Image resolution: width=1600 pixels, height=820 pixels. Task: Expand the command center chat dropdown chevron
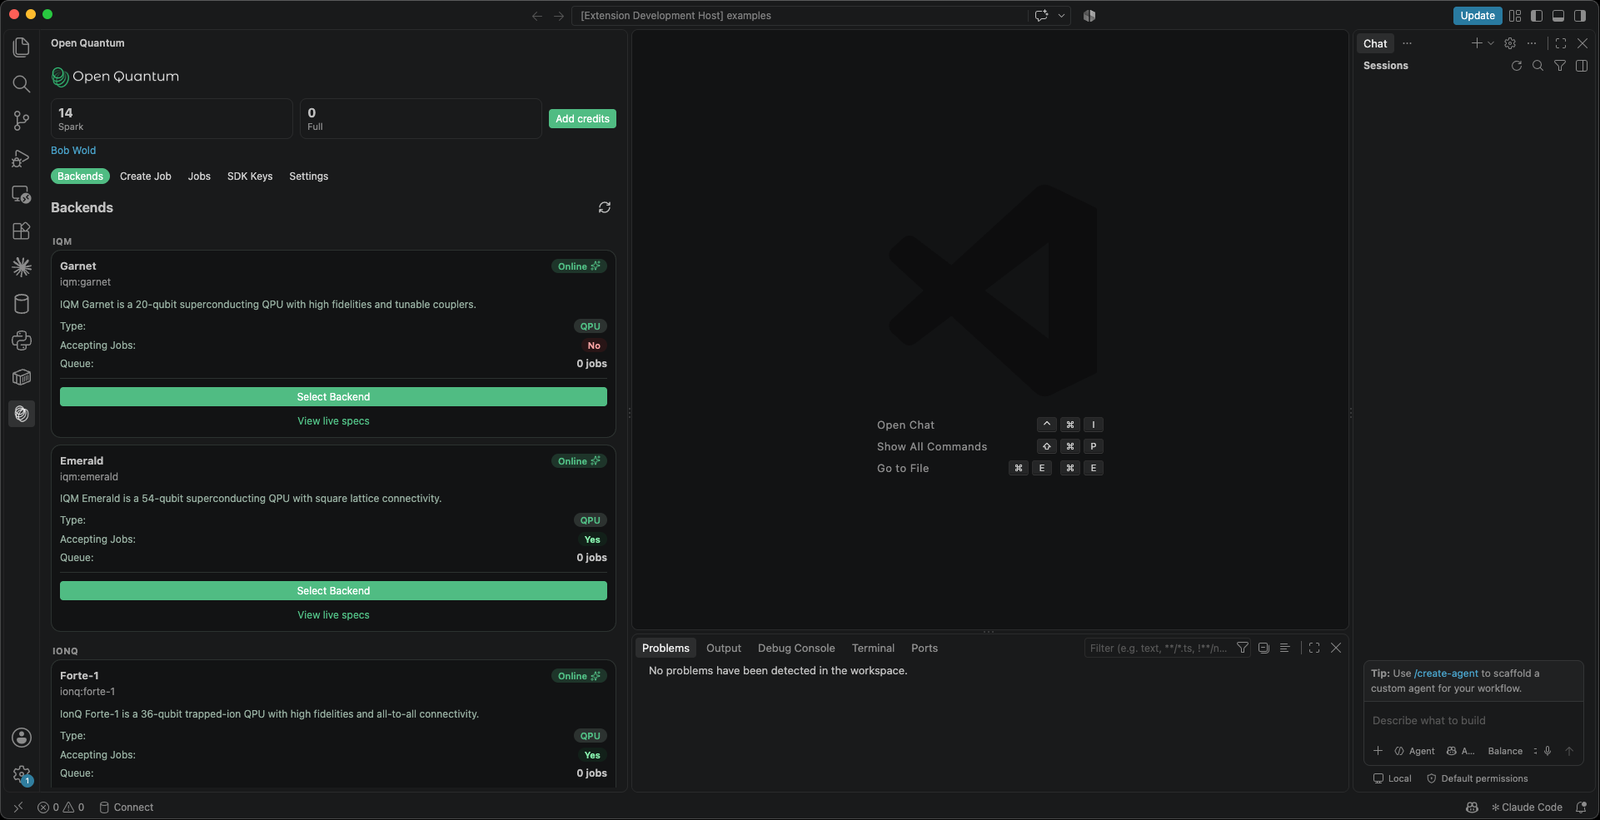1062,16
